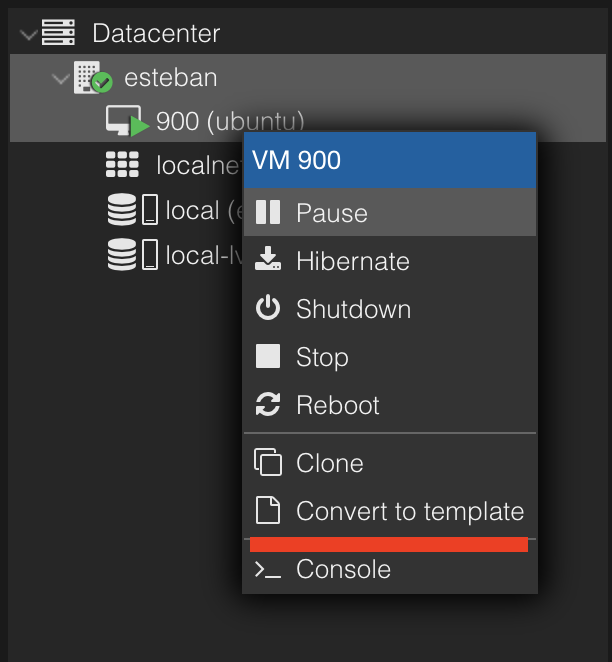Choose Hibernate from the context menu
Screen dimensions: 612x662
pyautogui.click(x=390, y=260)
